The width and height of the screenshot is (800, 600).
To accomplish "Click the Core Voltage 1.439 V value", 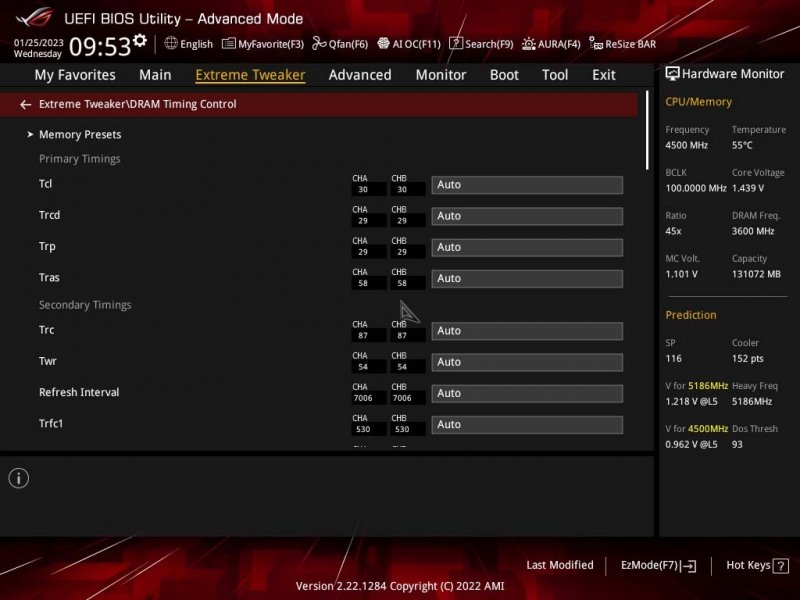I will 748,188.
